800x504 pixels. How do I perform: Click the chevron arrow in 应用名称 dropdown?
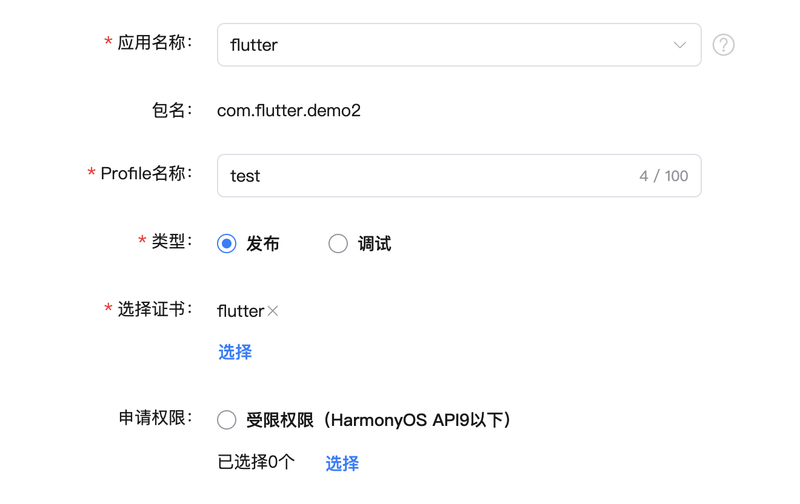(x=680, y=45)
